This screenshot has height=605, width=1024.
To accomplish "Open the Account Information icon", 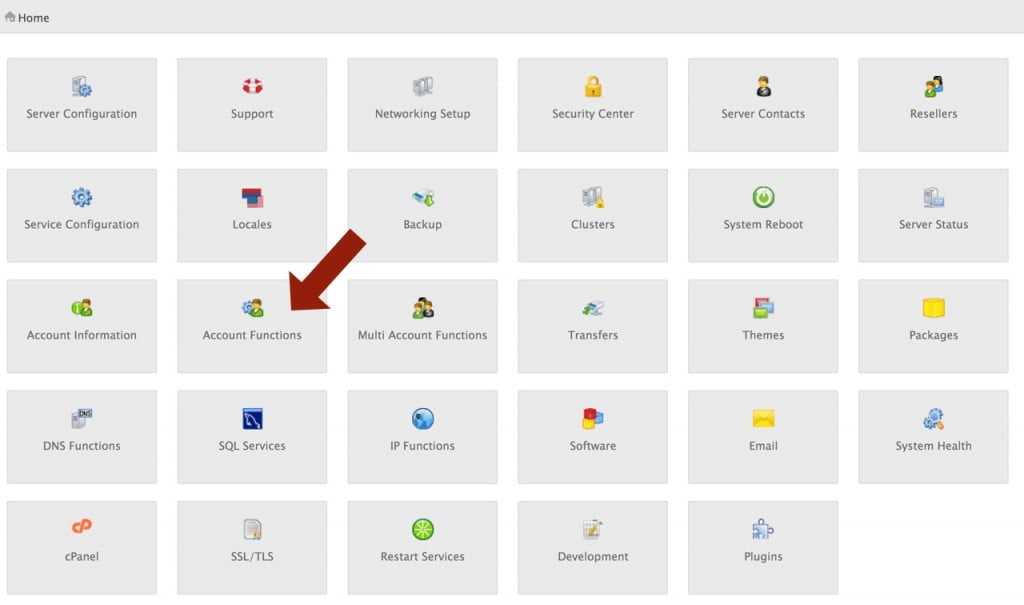I will click(82, 308).
